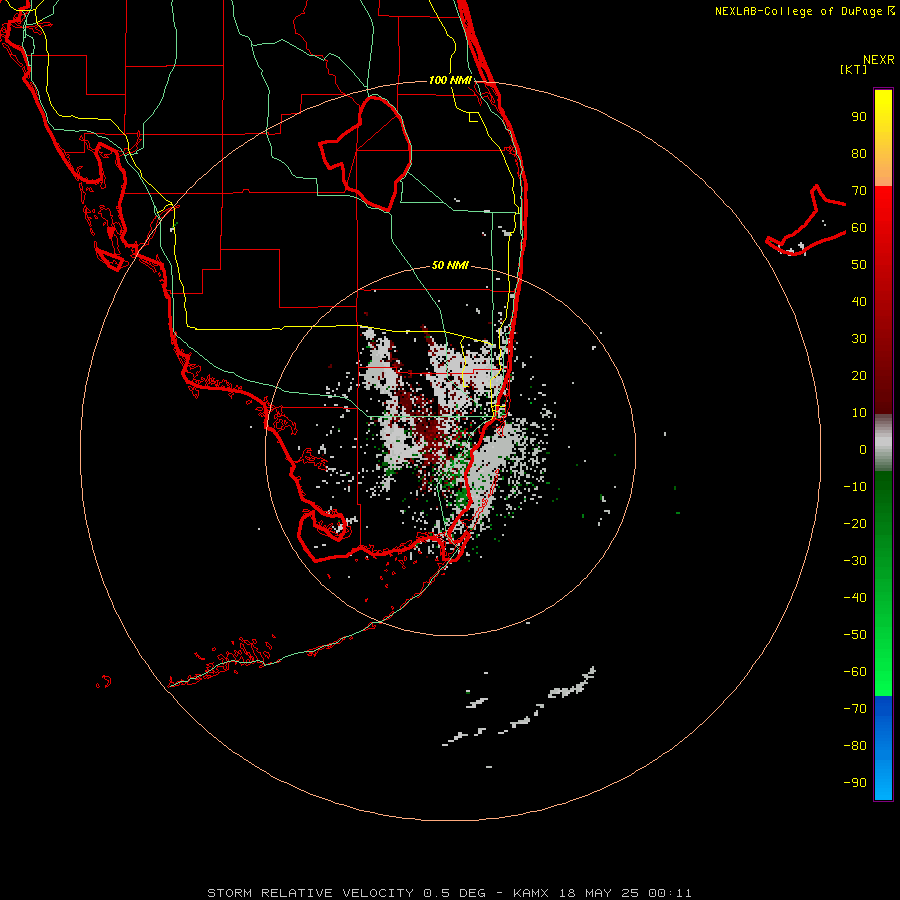900x900 pixels.
Task: Click the 40 value on velocity scale
Action: point(859,301)
